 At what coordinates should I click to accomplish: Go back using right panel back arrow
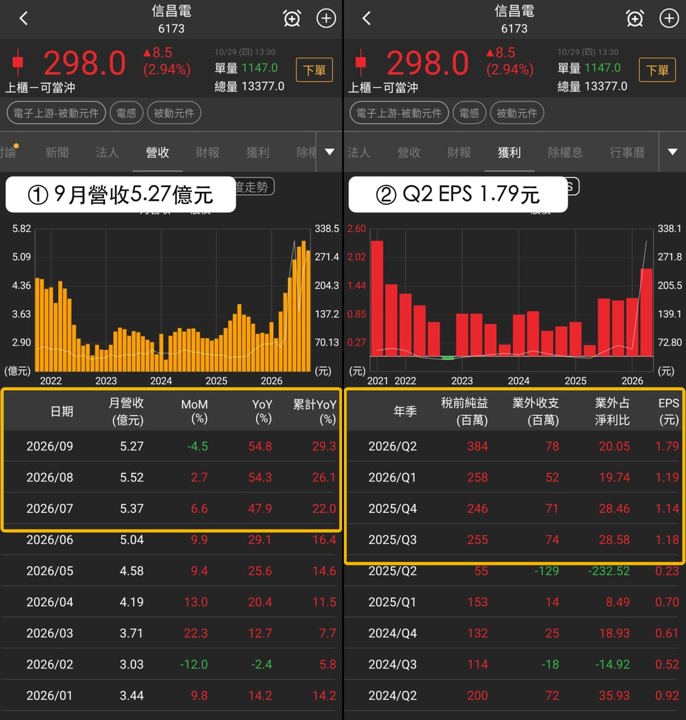tap(366, 18)
